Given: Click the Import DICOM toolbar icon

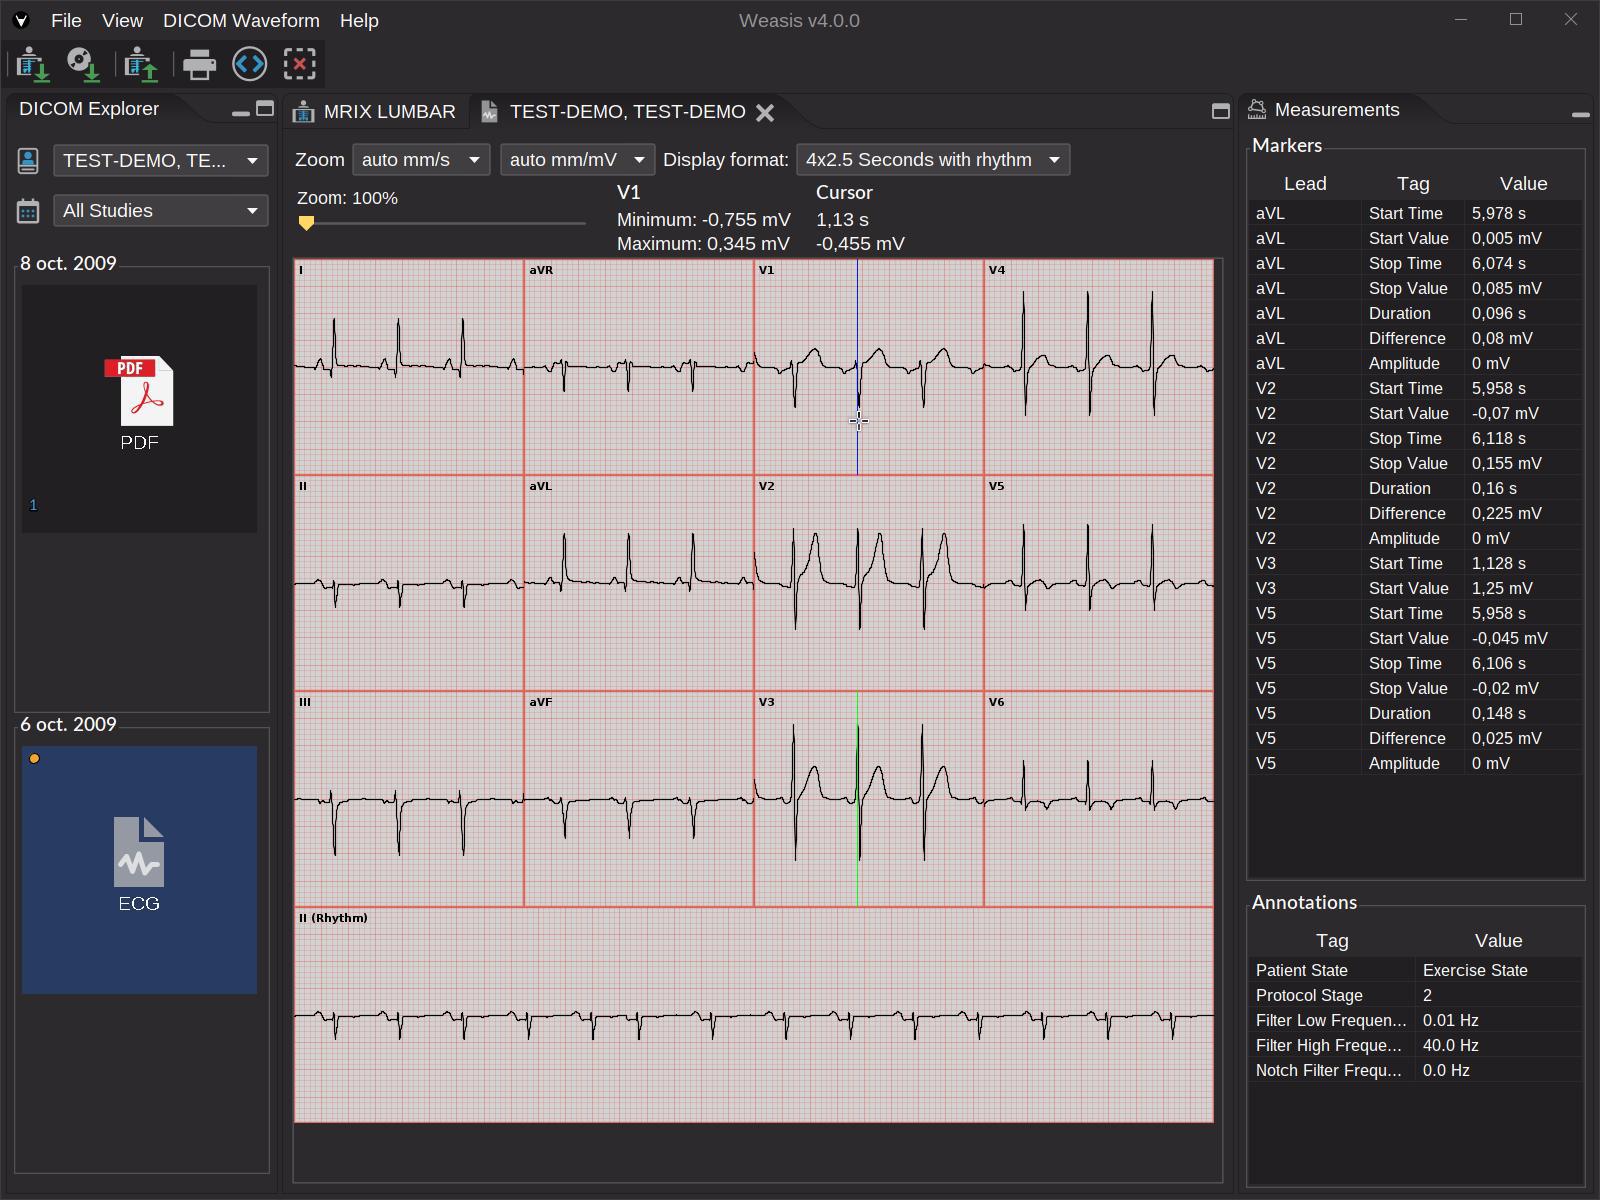Looking at the screenshot, I should point(35,64).
